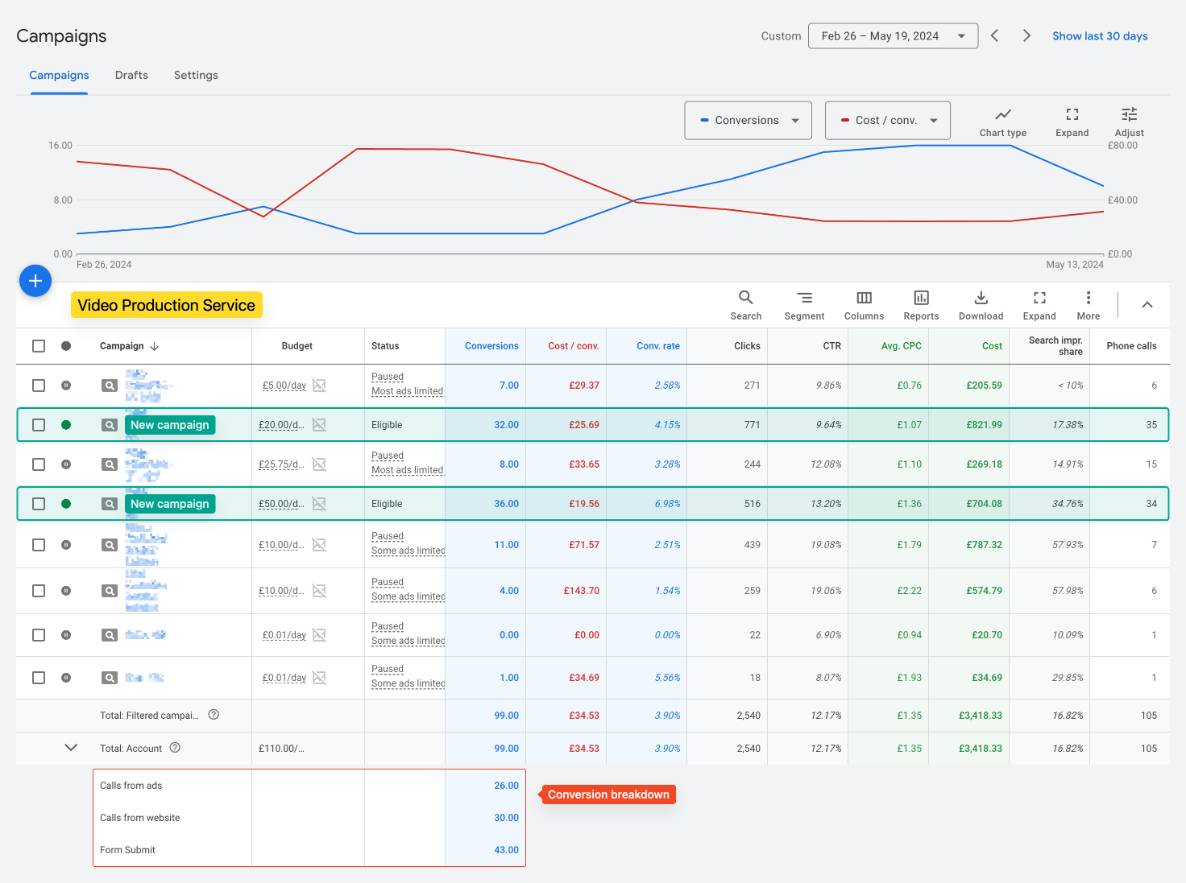
Task: Select checkbox for £20.00/day eligible campaign
Action: coord(39,424)
